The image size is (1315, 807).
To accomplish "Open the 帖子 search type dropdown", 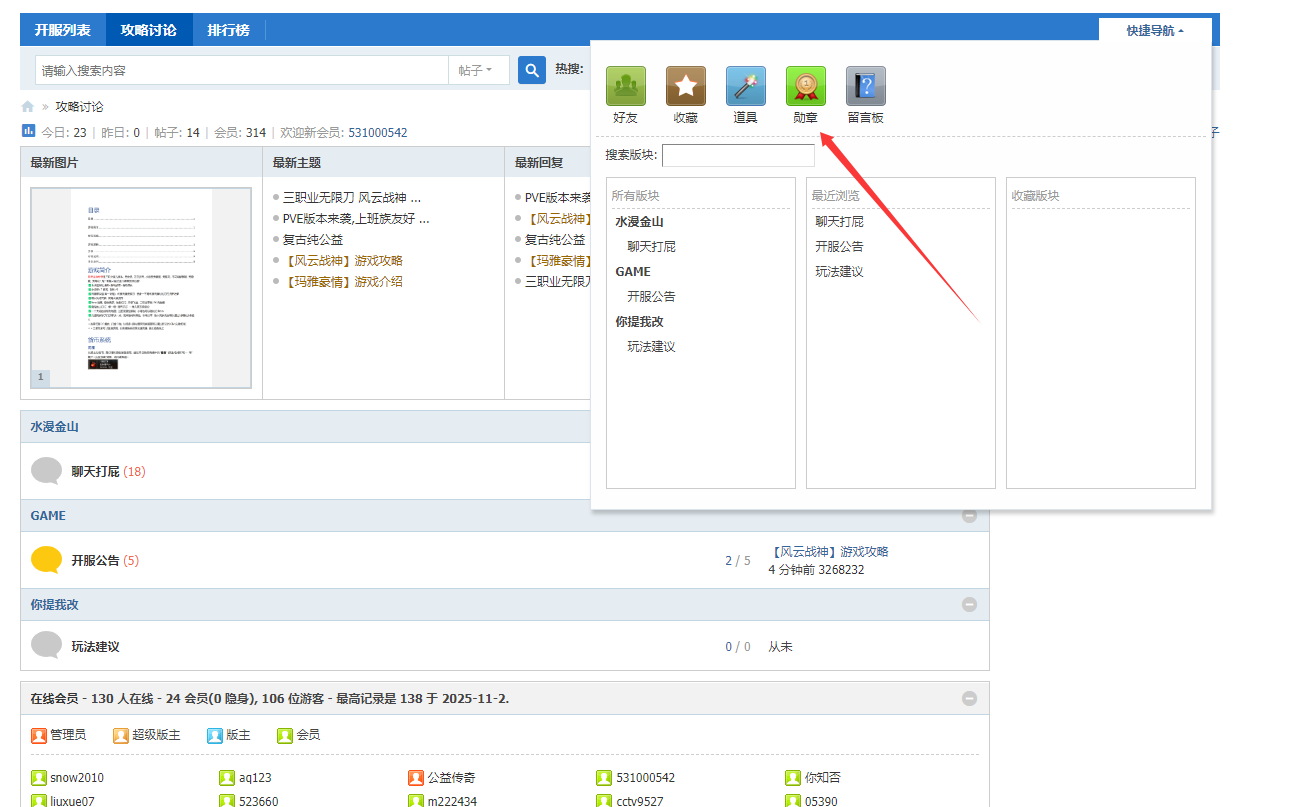I will pos(476,70).
